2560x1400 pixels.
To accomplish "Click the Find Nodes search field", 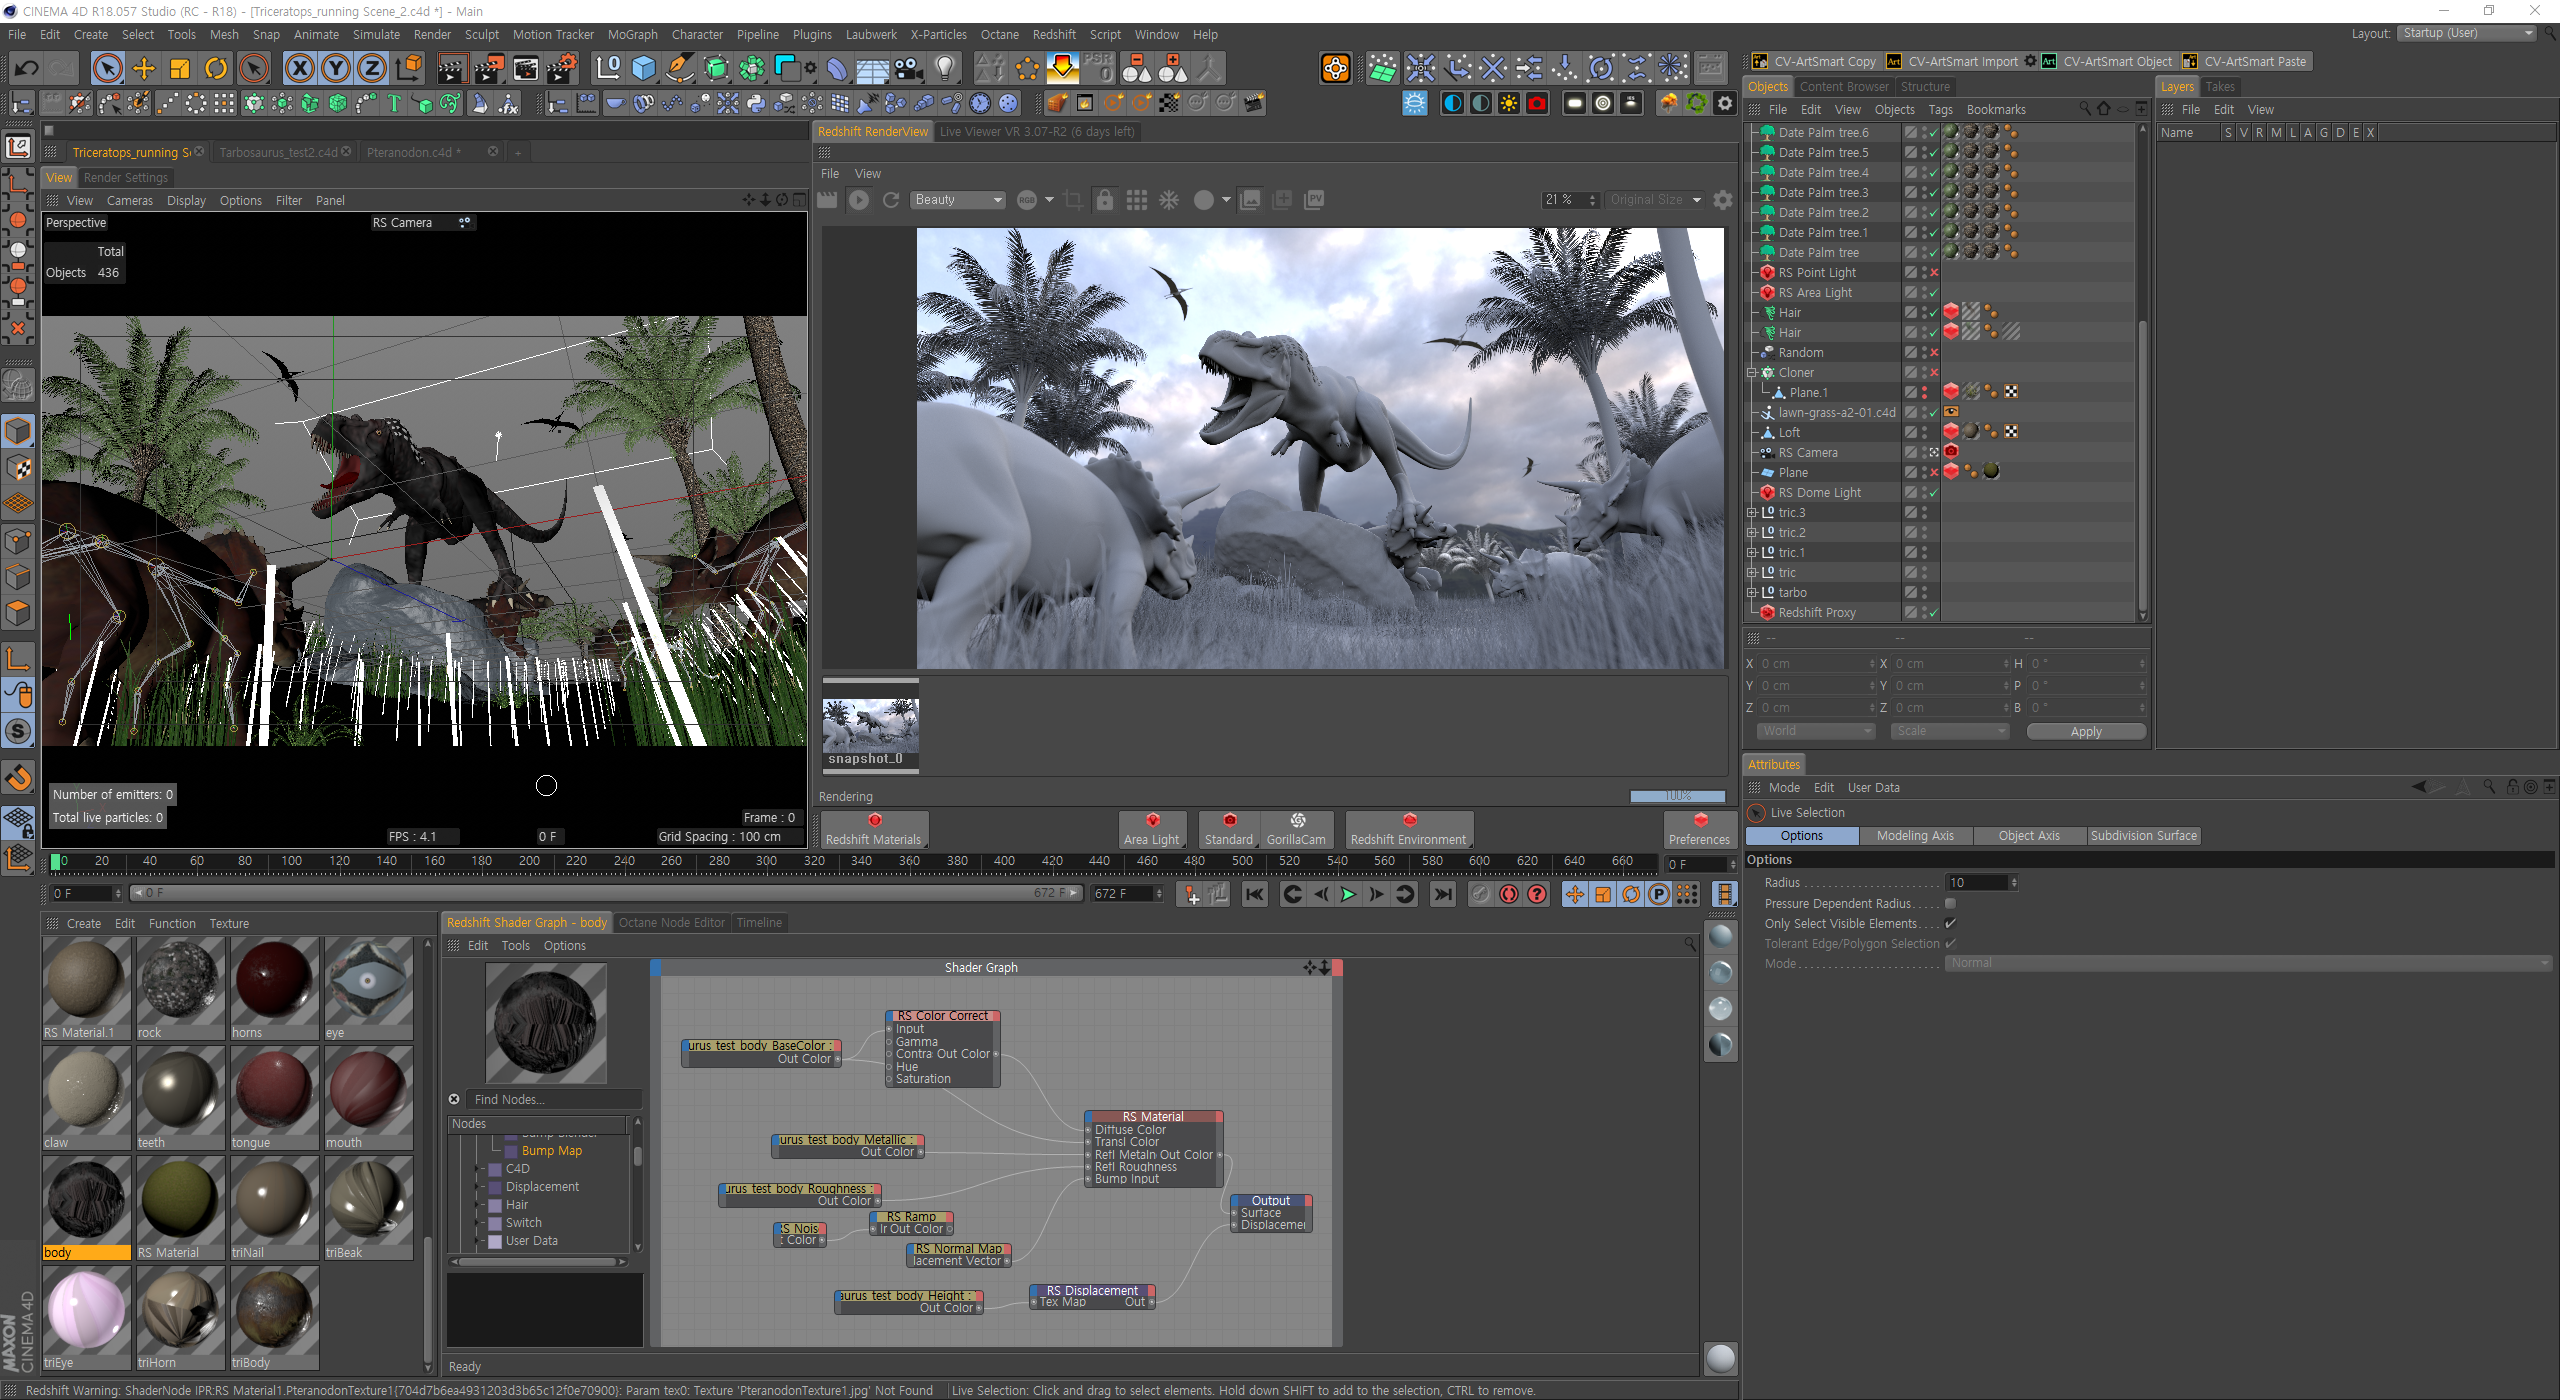I will [555, 1099].
